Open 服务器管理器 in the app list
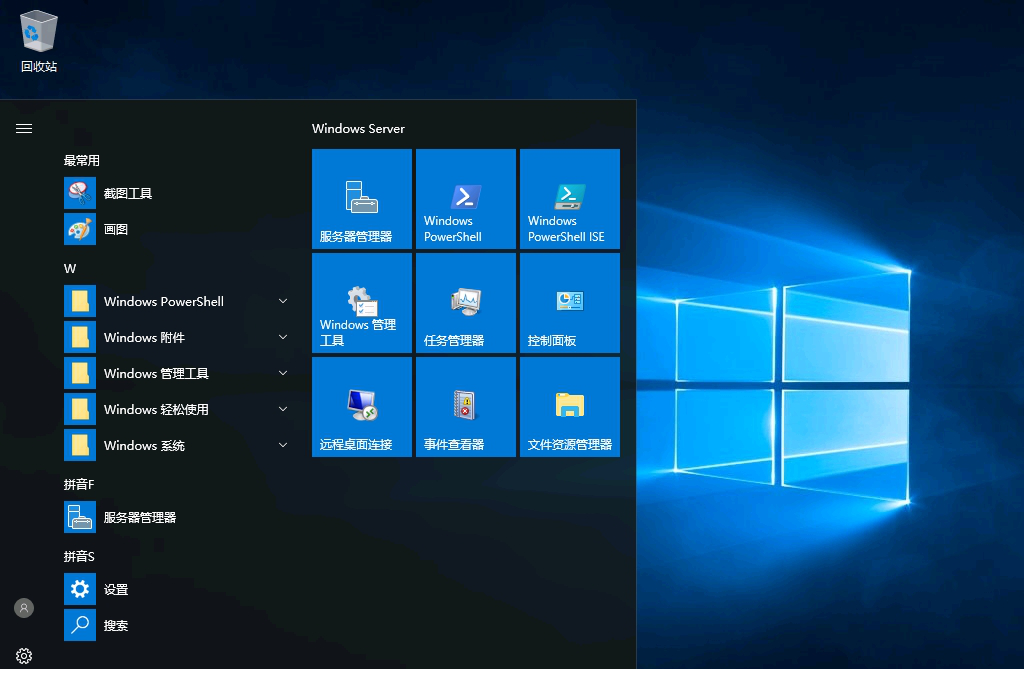This screenshot has width=1024, height=695. coord(176,517)
